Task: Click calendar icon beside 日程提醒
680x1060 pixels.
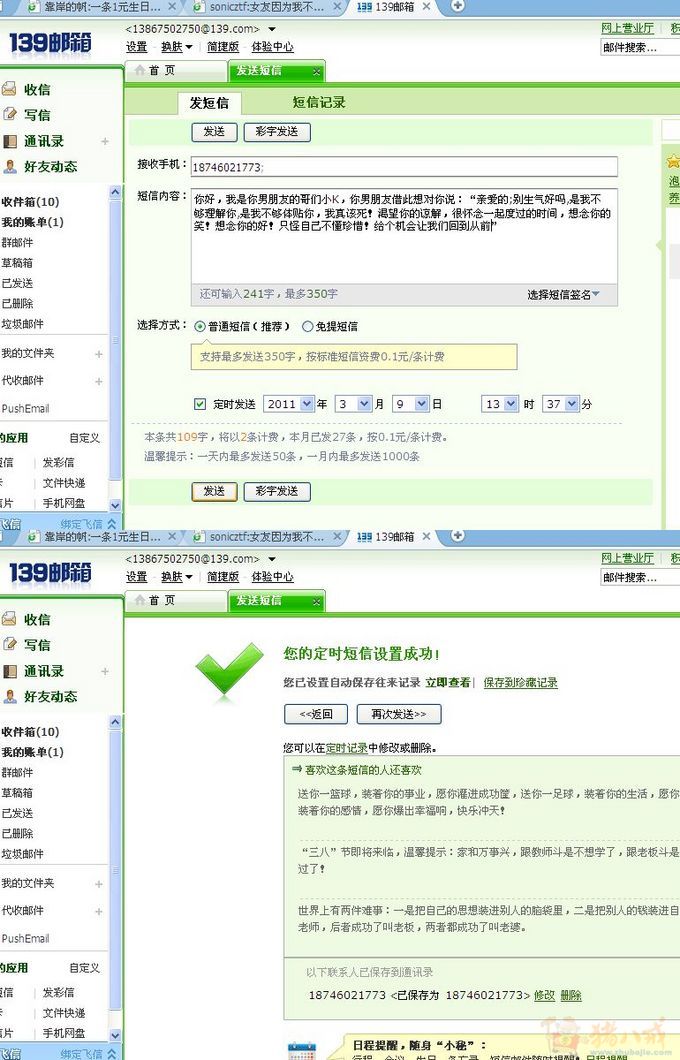Action: point(301,1051)
